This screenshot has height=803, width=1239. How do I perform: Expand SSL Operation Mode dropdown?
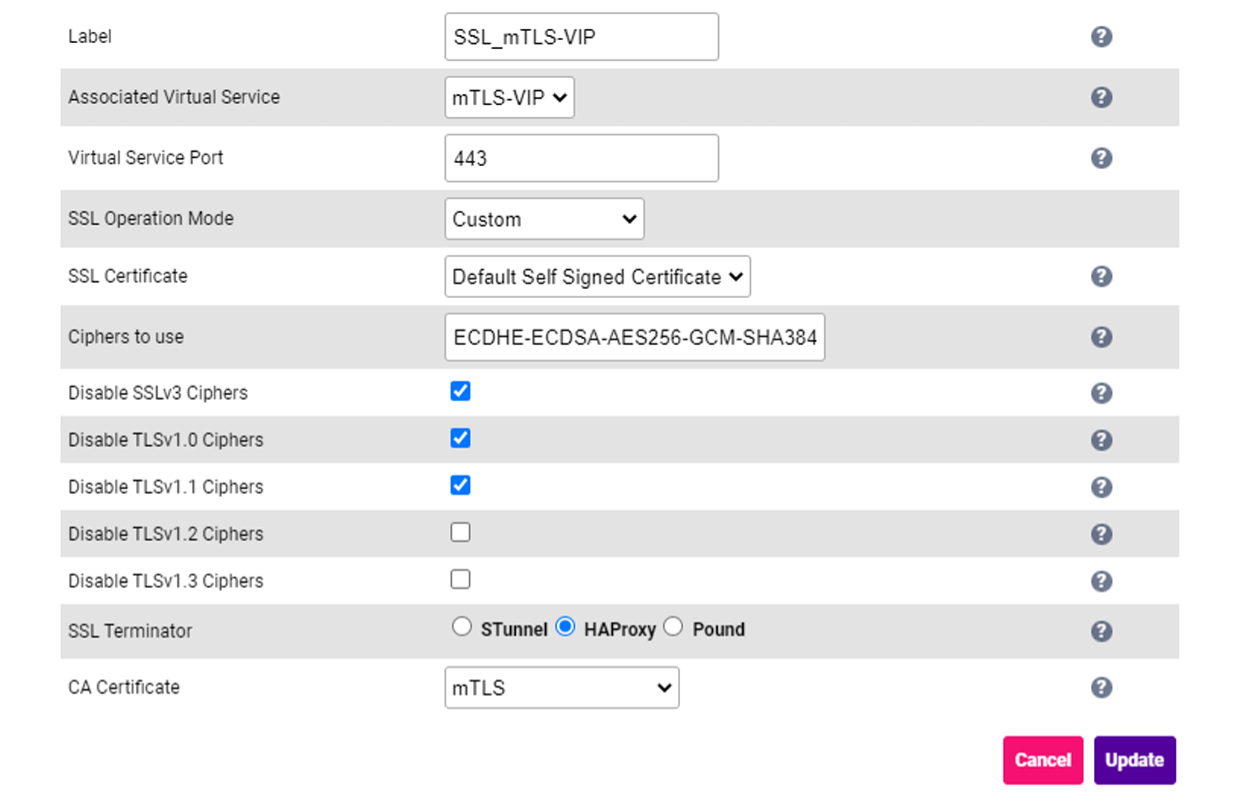544,219
